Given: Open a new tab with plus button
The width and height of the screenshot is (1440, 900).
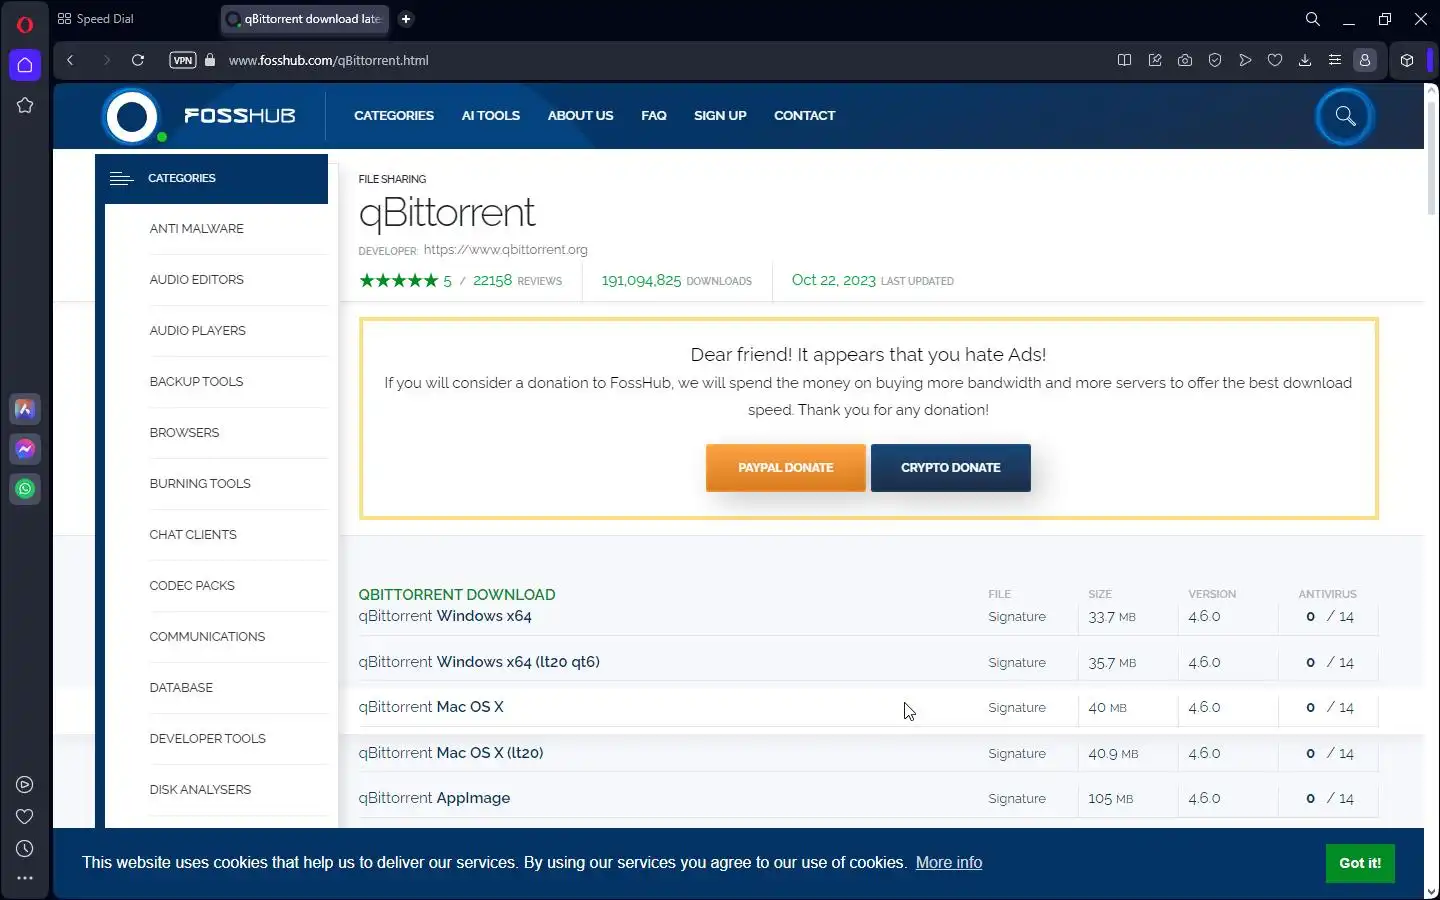Looking at the screenshot, I should 406,19.
